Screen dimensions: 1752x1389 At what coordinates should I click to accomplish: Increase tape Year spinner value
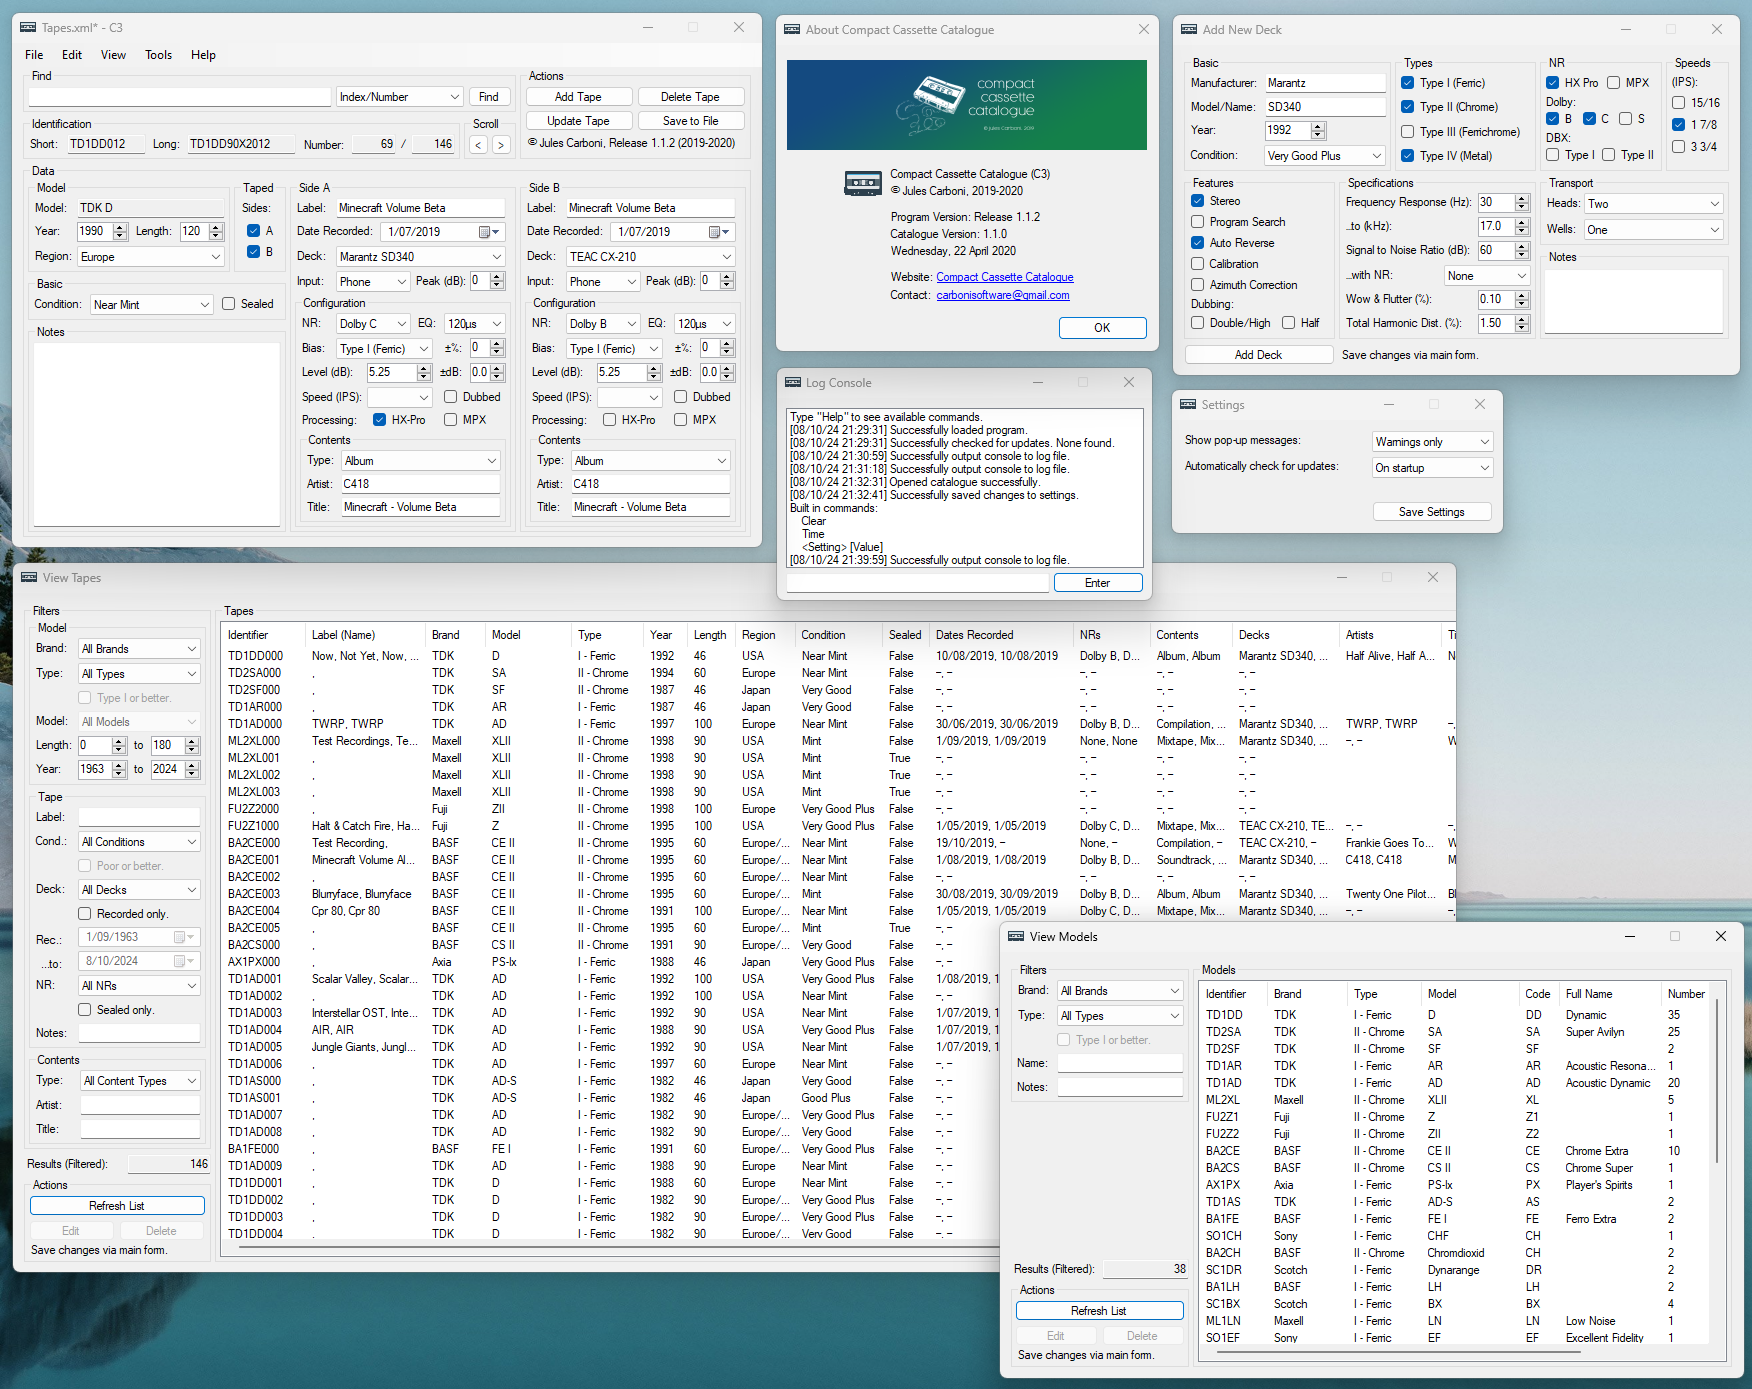click(x=120, y=227)
